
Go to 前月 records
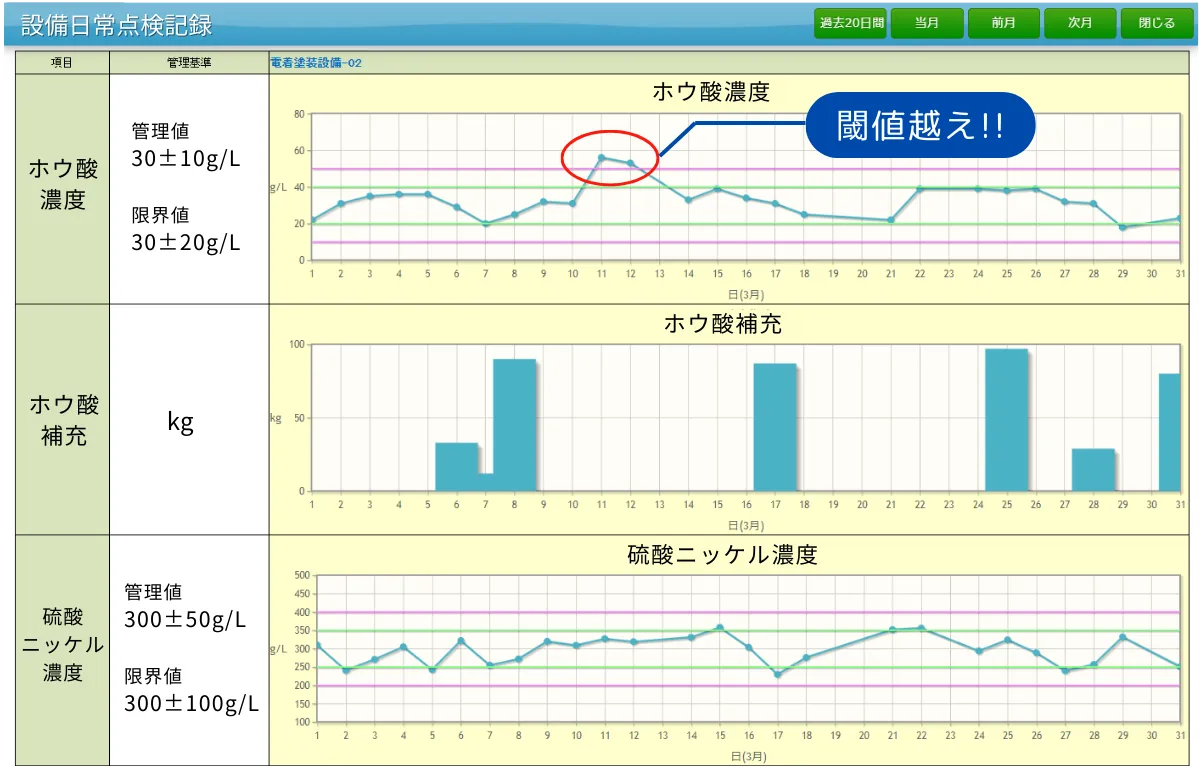(1004, 23)
